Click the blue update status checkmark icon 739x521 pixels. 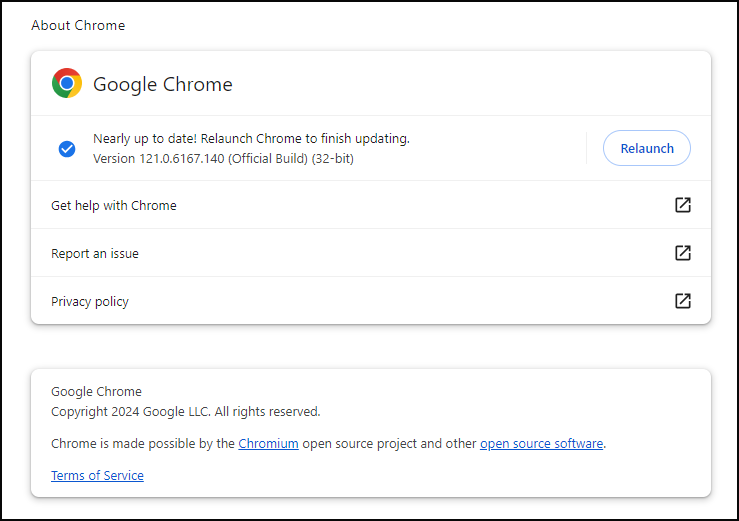67,149
